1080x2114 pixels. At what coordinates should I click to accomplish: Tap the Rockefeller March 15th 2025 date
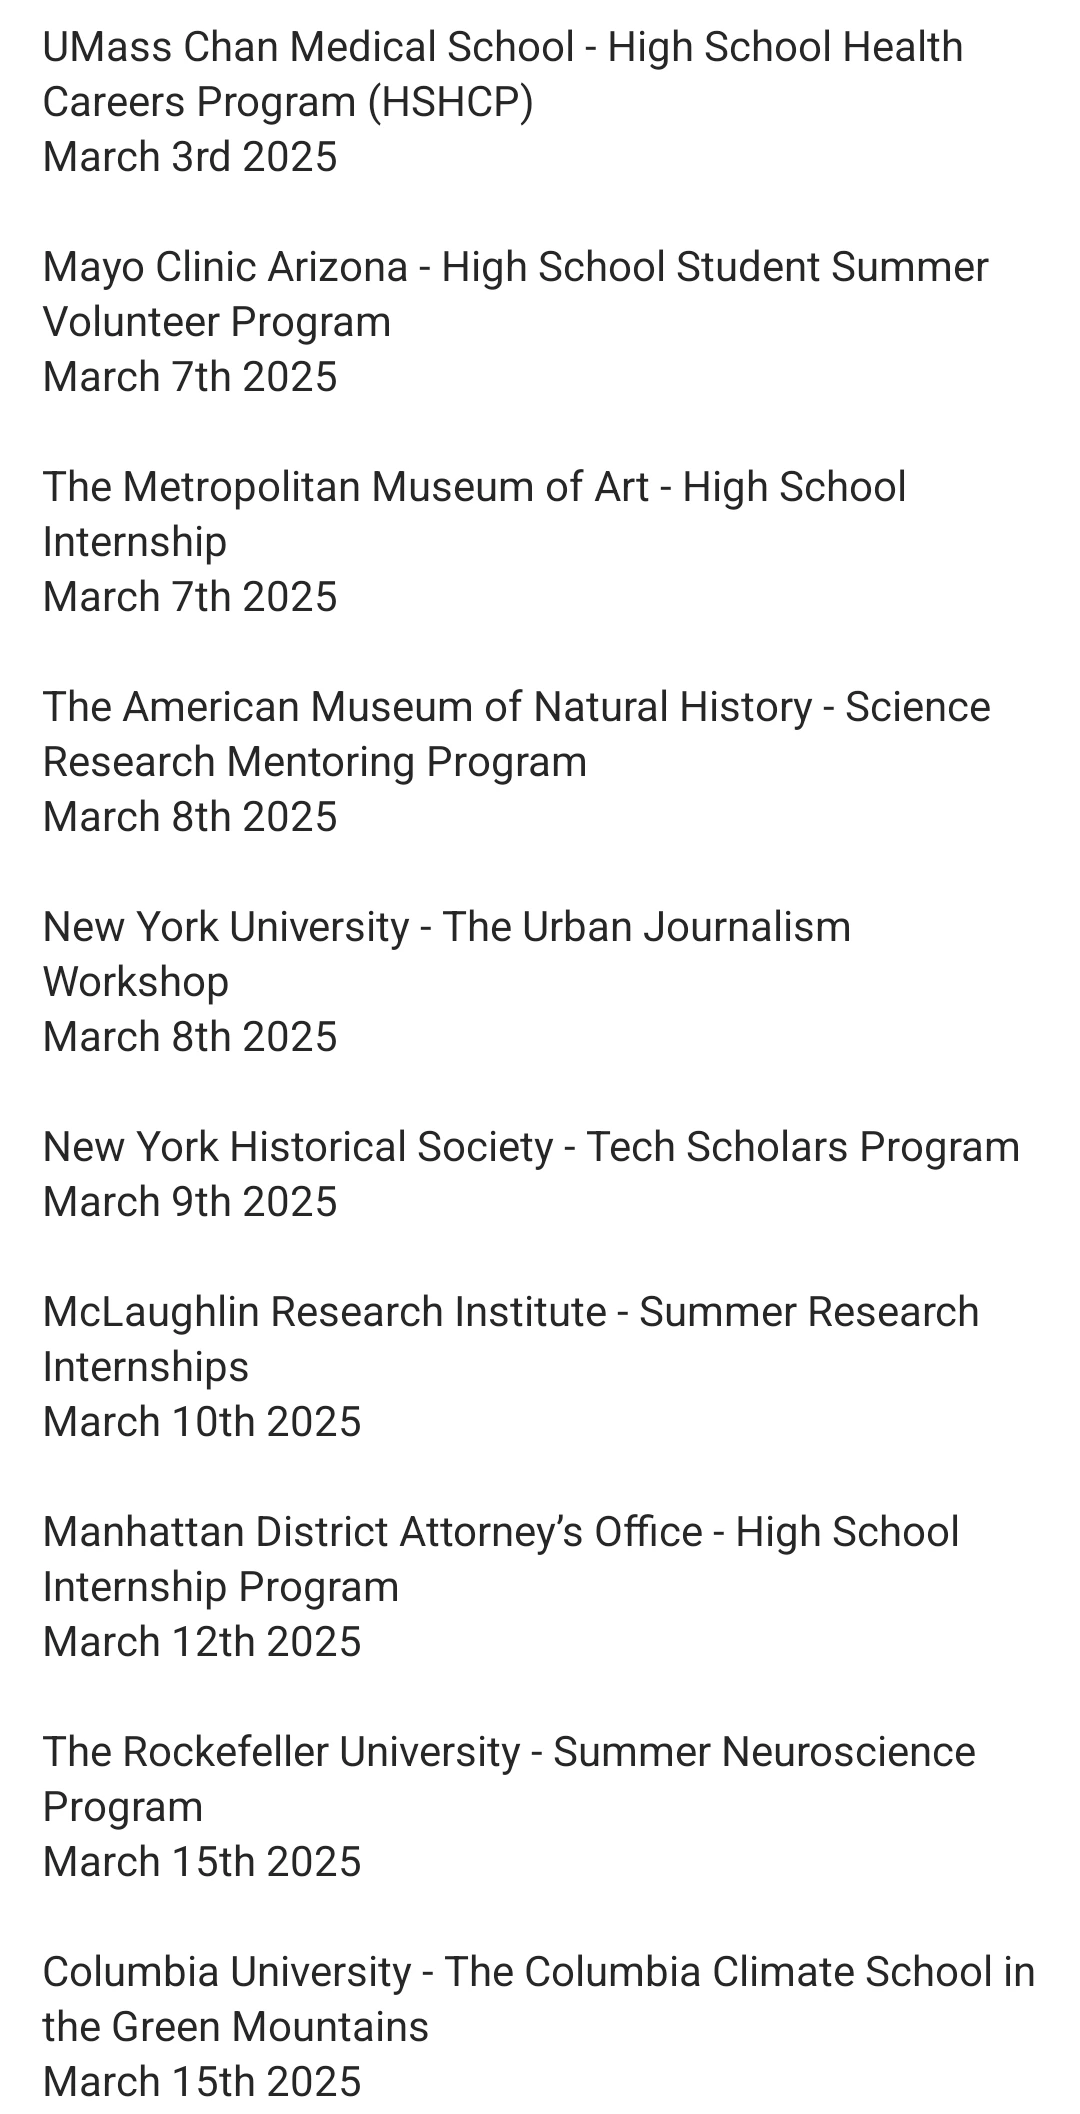202,1862
